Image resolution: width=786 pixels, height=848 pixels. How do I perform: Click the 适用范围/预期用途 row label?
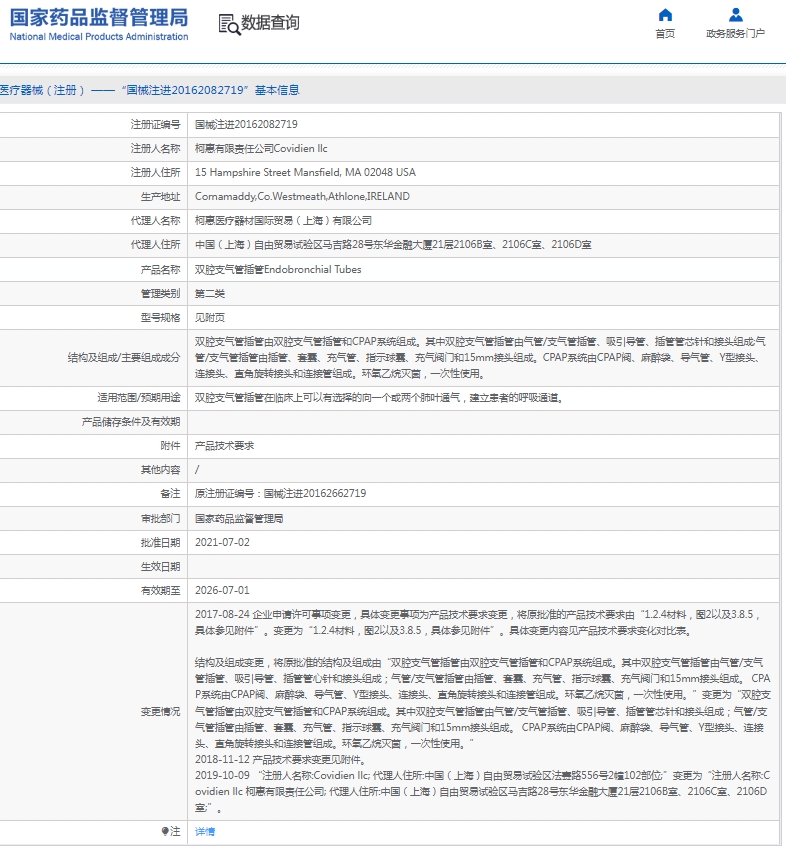139,398
